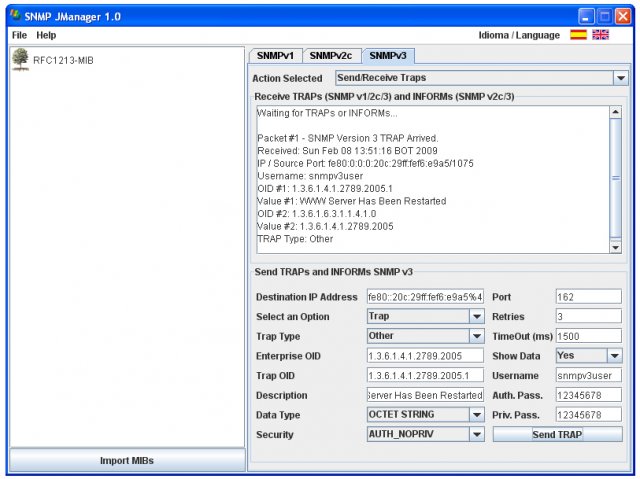Click the Enterprise OID field

(x=425, y=355)
